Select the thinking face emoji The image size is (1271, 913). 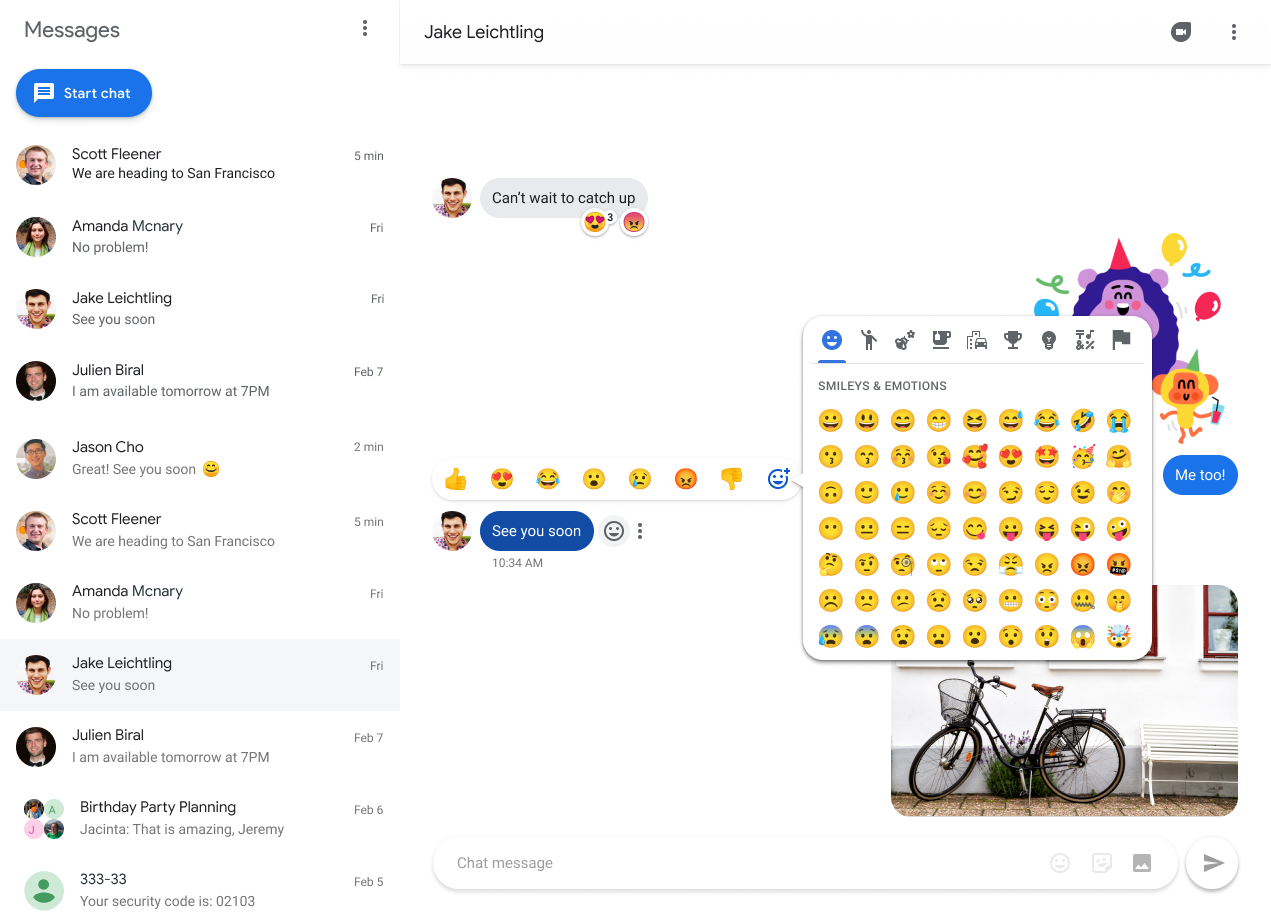tap(830, 565)
